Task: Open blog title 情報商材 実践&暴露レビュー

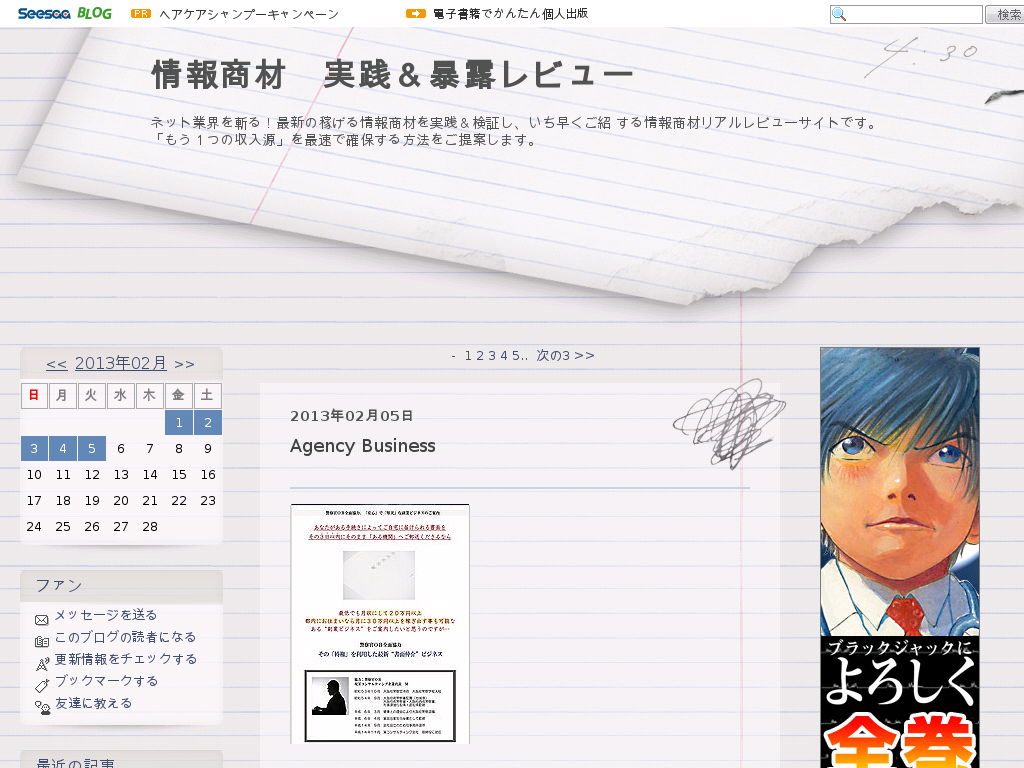Action: 392,74
